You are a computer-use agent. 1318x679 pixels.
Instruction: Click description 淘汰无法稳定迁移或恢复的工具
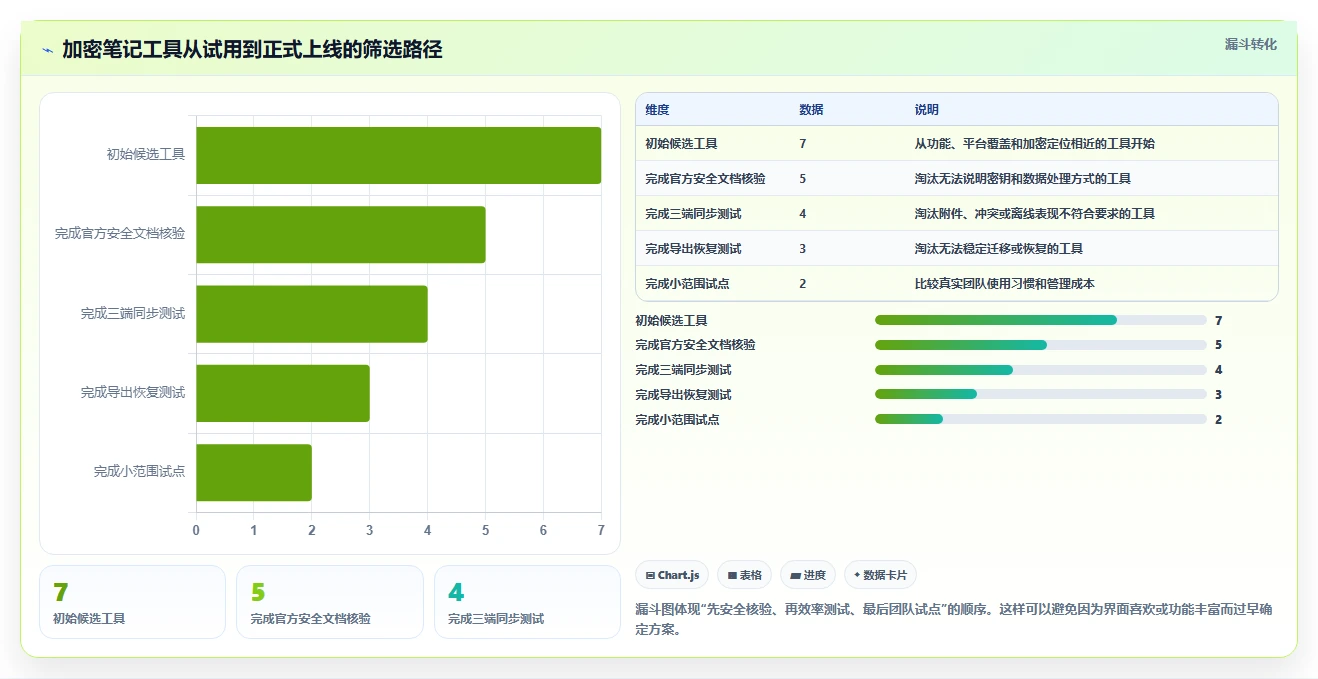[998, 249]
